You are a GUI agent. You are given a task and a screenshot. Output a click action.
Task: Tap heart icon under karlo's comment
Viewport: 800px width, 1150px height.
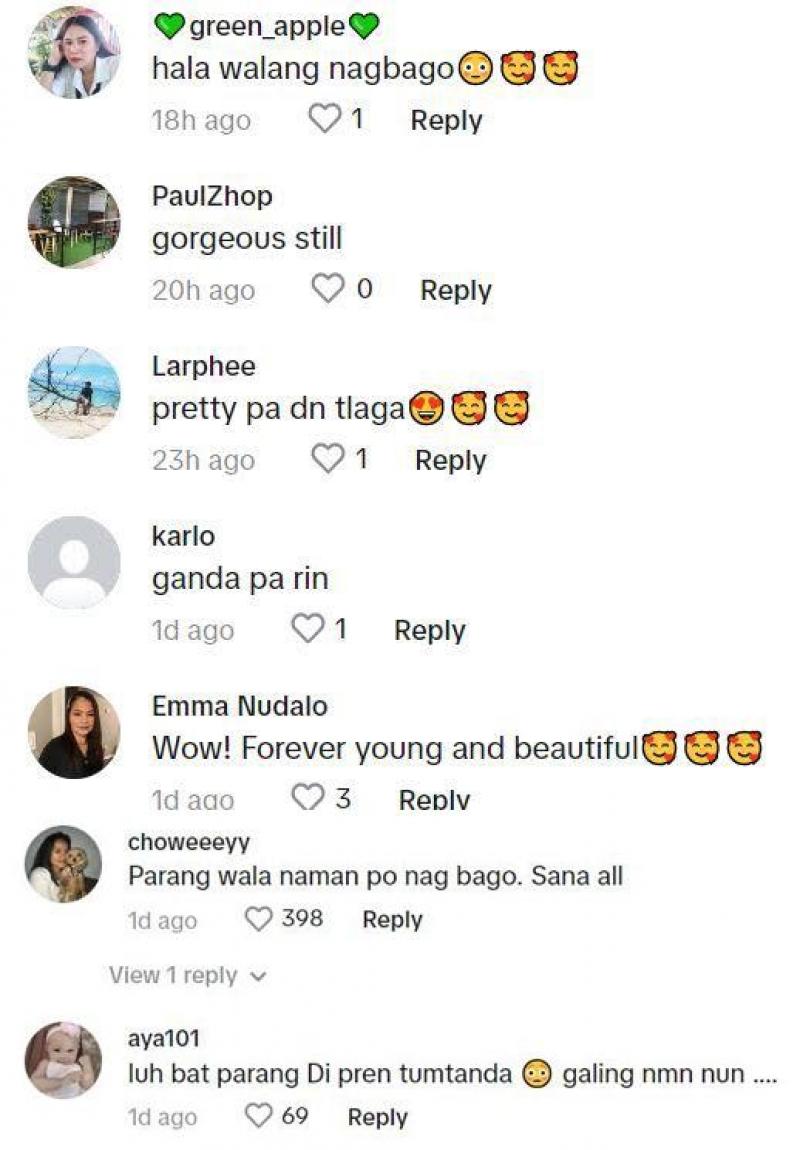[x=307, y=629]
